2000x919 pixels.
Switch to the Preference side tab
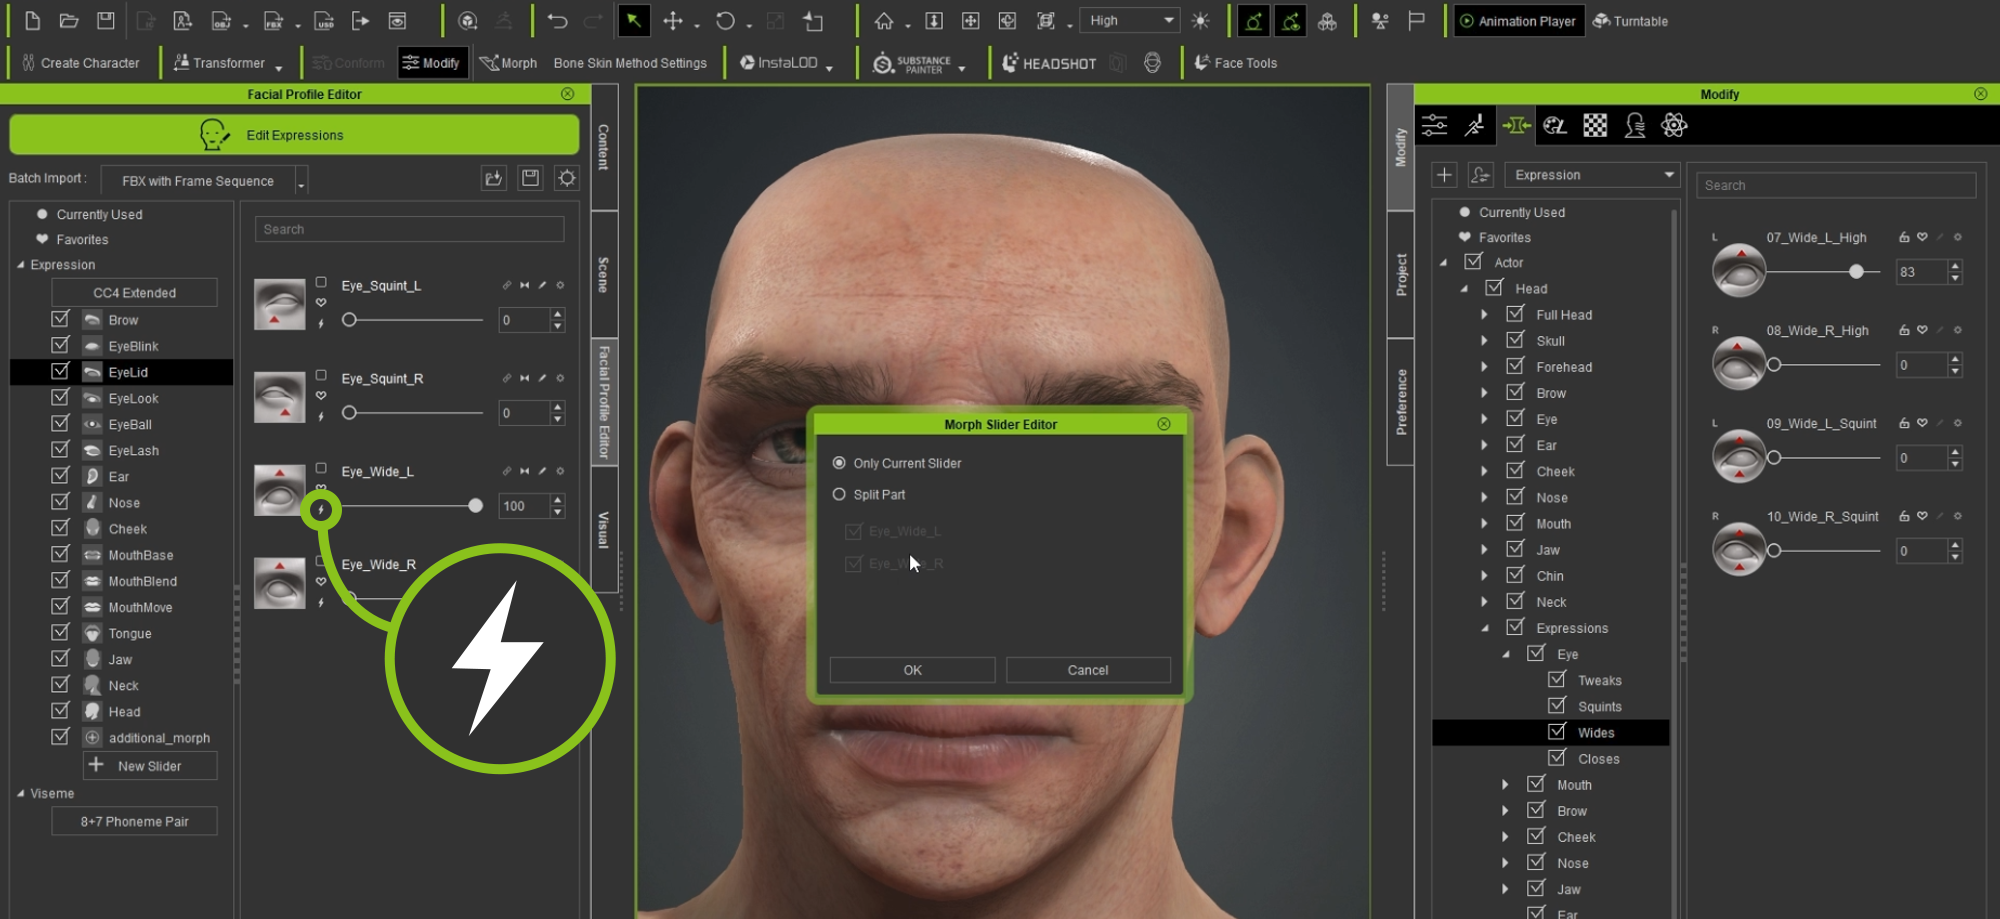[1401, 402]
